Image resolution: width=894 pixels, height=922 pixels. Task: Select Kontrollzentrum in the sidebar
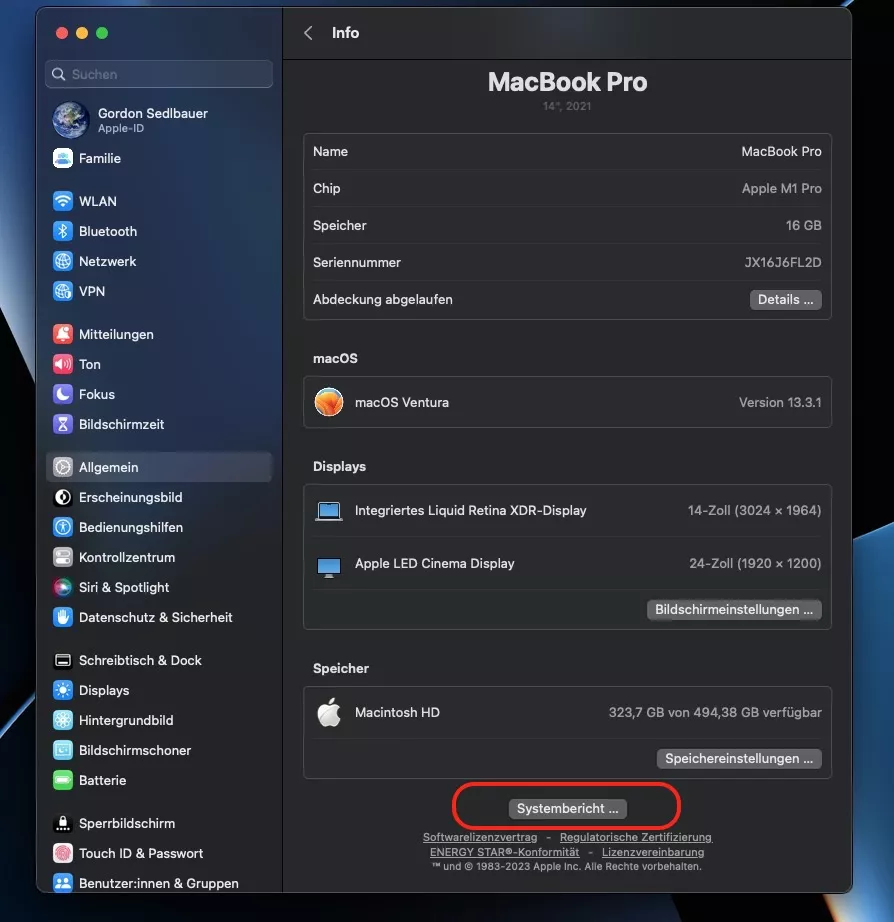pos(126,557)
